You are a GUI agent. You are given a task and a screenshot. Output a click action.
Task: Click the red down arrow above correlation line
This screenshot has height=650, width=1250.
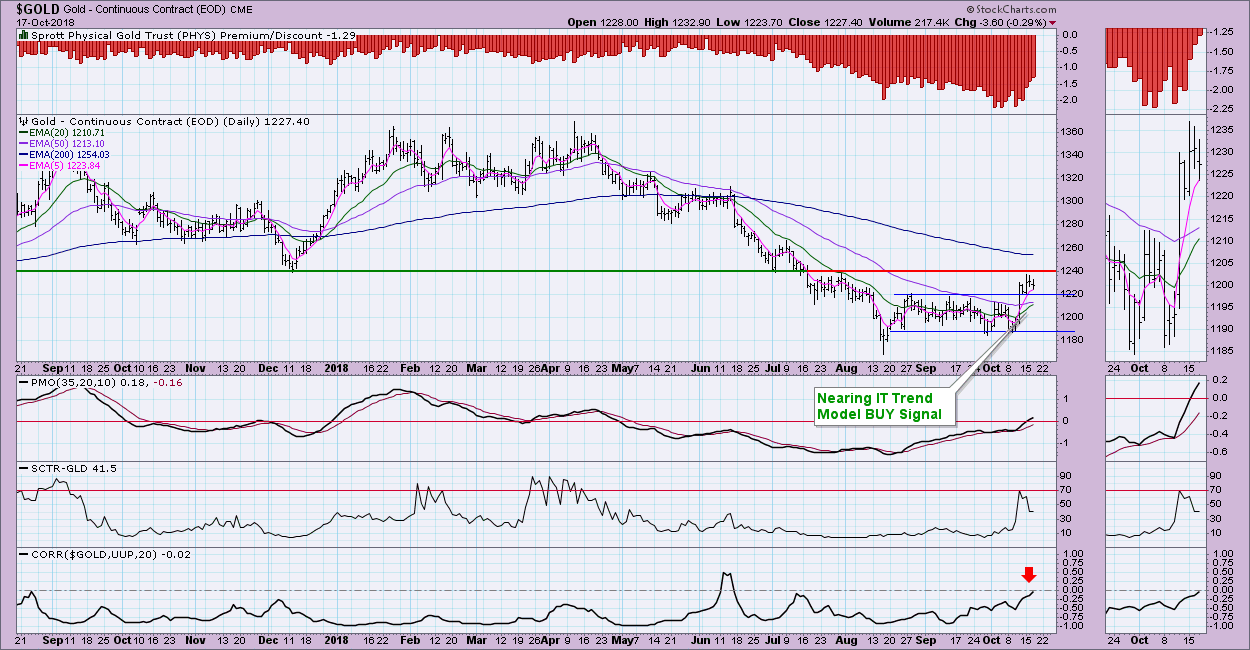pos(1029,574)
